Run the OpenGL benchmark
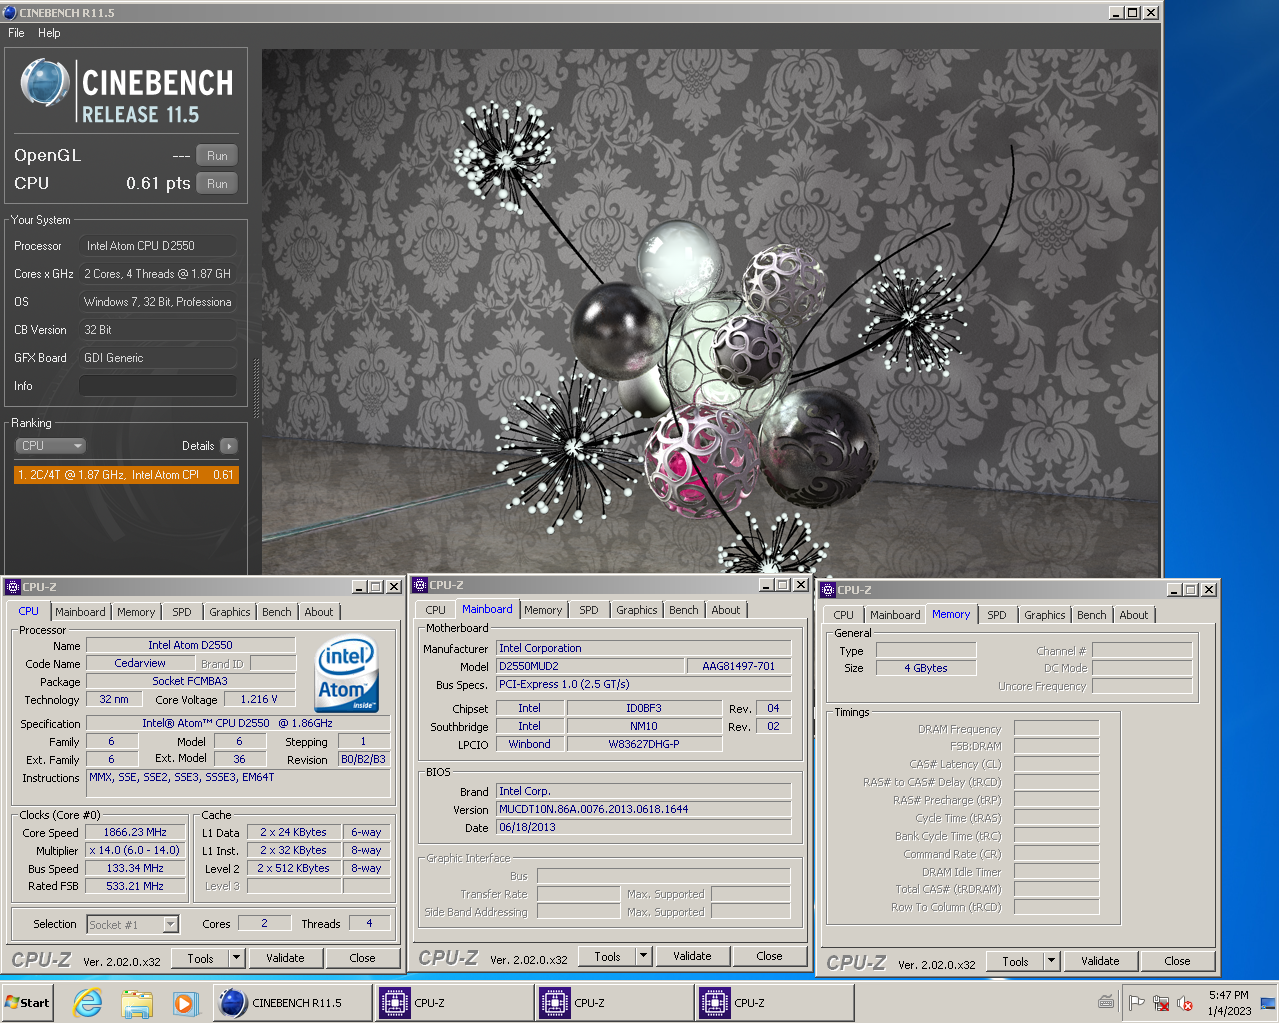1279x1023 pixels. (x=217, y=156)
